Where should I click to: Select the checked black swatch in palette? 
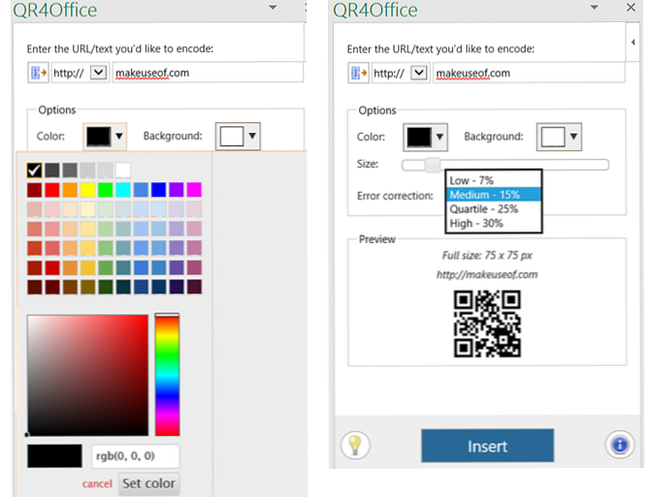click(x=34, y=170)
